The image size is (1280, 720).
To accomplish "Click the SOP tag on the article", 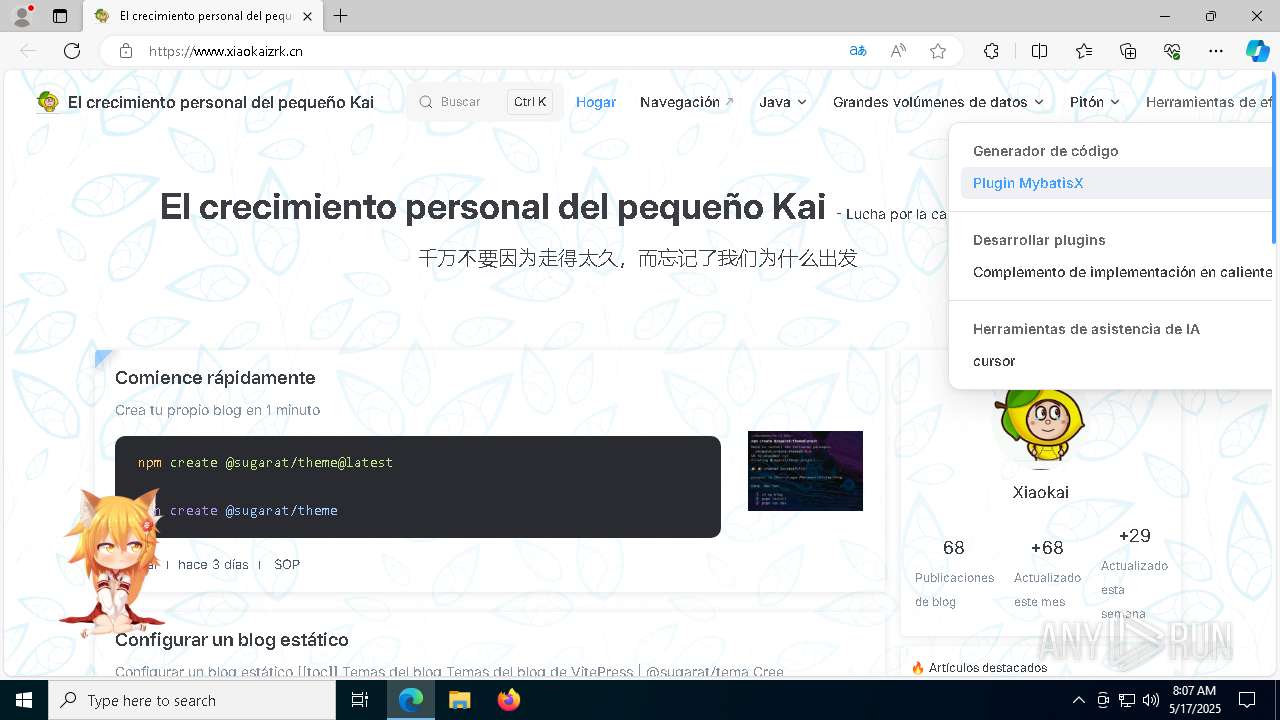I will click(287, 565).
